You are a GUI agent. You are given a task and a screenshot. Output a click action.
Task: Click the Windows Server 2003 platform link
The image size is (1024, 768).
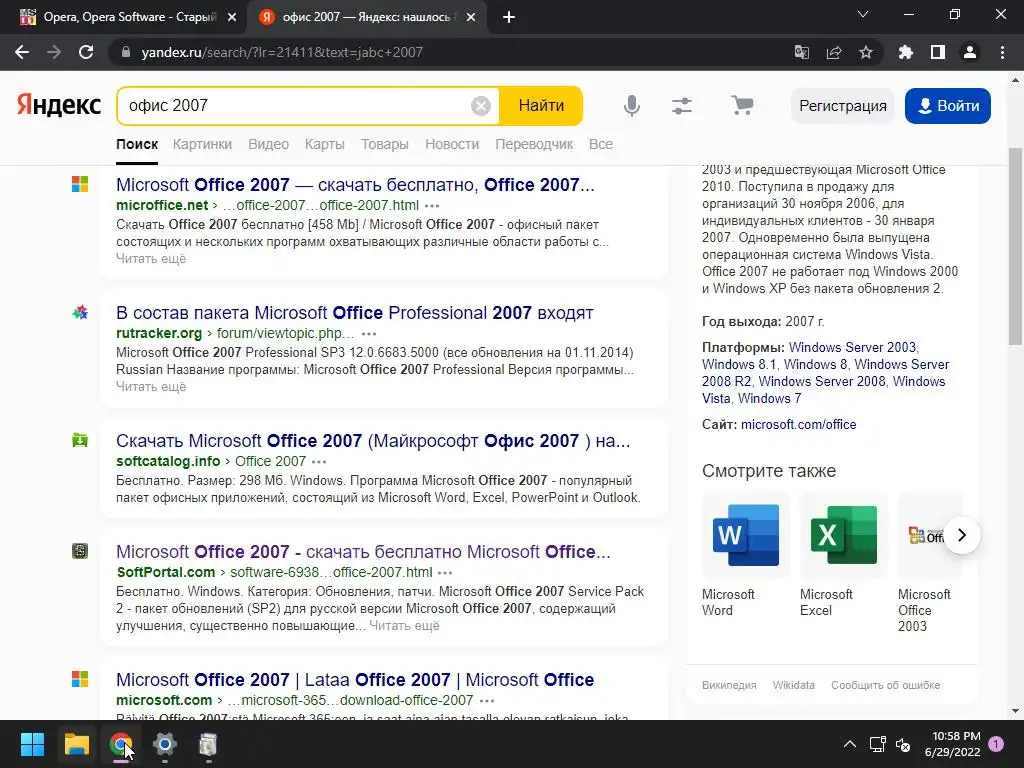[x=852, y=347]
